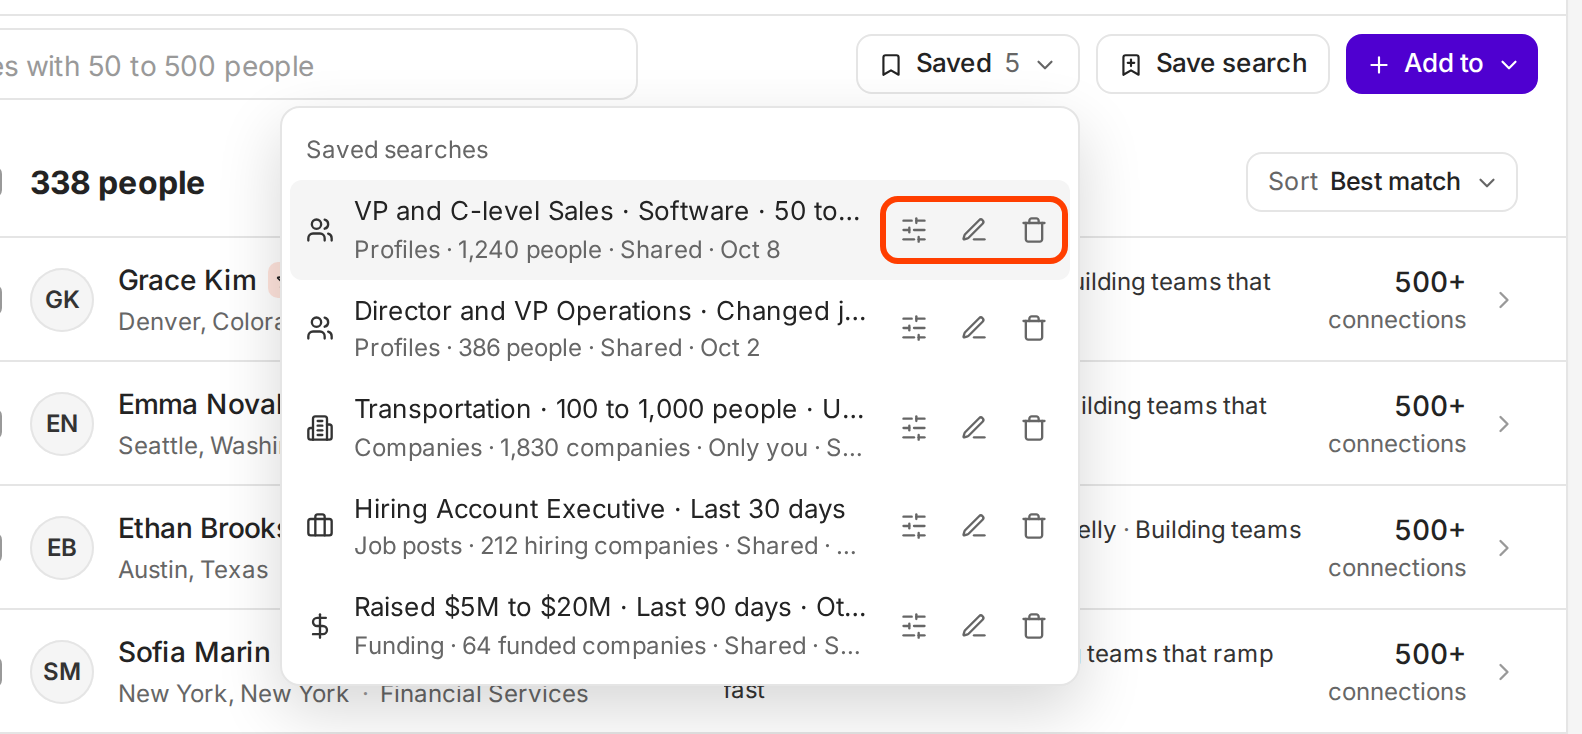This screenshot has height=734, width=1582.
Task: Click the EN avatar
Action: [x=62, y=424]
